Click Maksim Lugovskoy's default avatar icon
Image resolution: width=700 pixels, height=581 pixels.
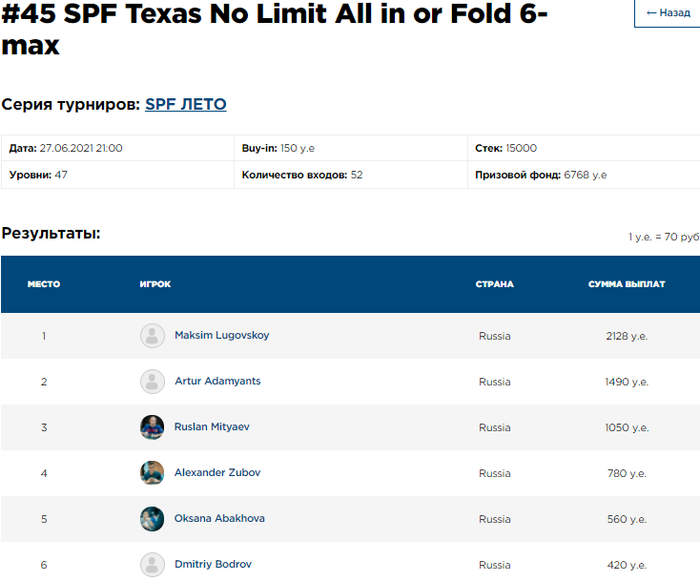tap(152, 336)
